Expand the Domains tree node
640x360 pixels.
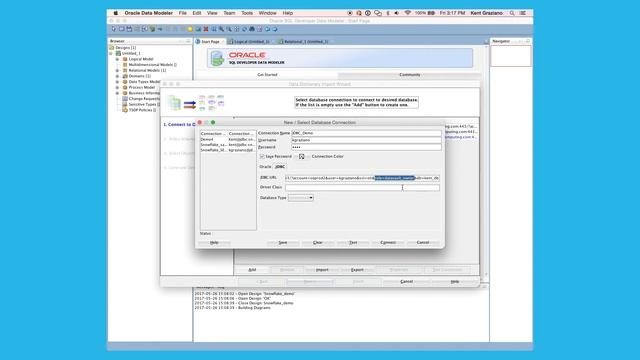[x=118, y=76]
